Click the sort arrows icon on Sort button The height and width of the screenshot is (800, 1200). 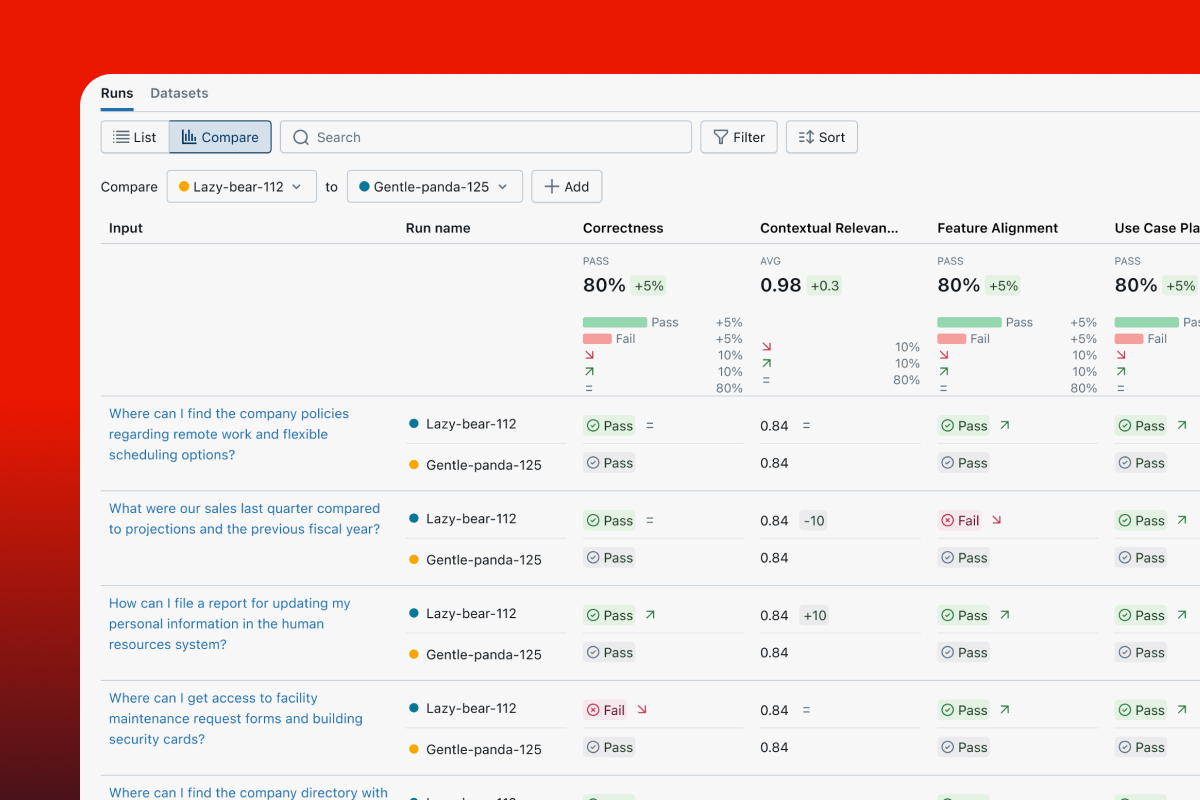[x=806, y=138]
